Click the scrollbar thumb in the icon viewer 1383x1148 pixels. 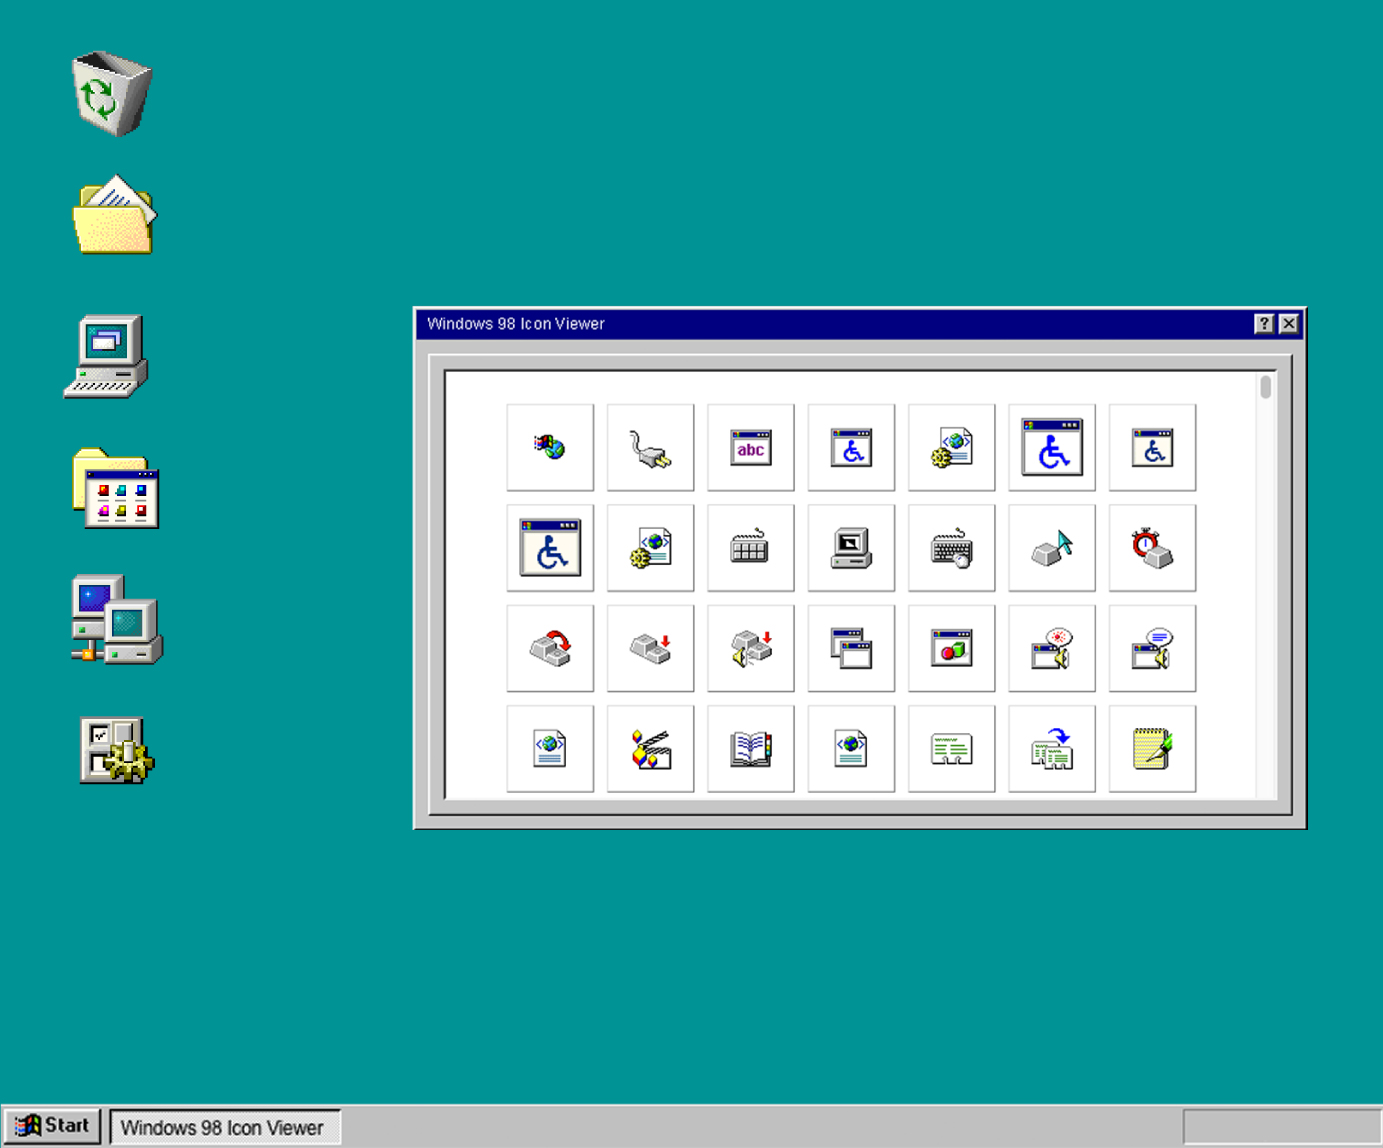(1266, 387)
